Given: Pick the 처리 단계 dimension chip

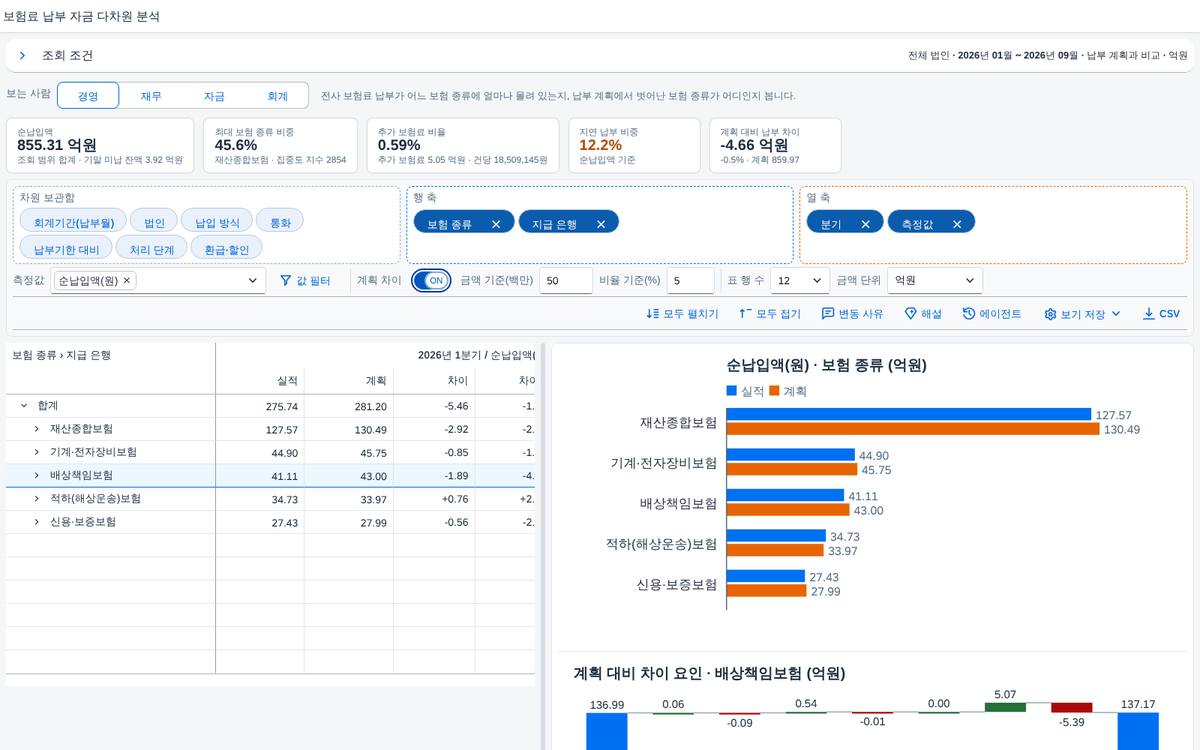Looking at the screenshot, I should tap(151, 249).
